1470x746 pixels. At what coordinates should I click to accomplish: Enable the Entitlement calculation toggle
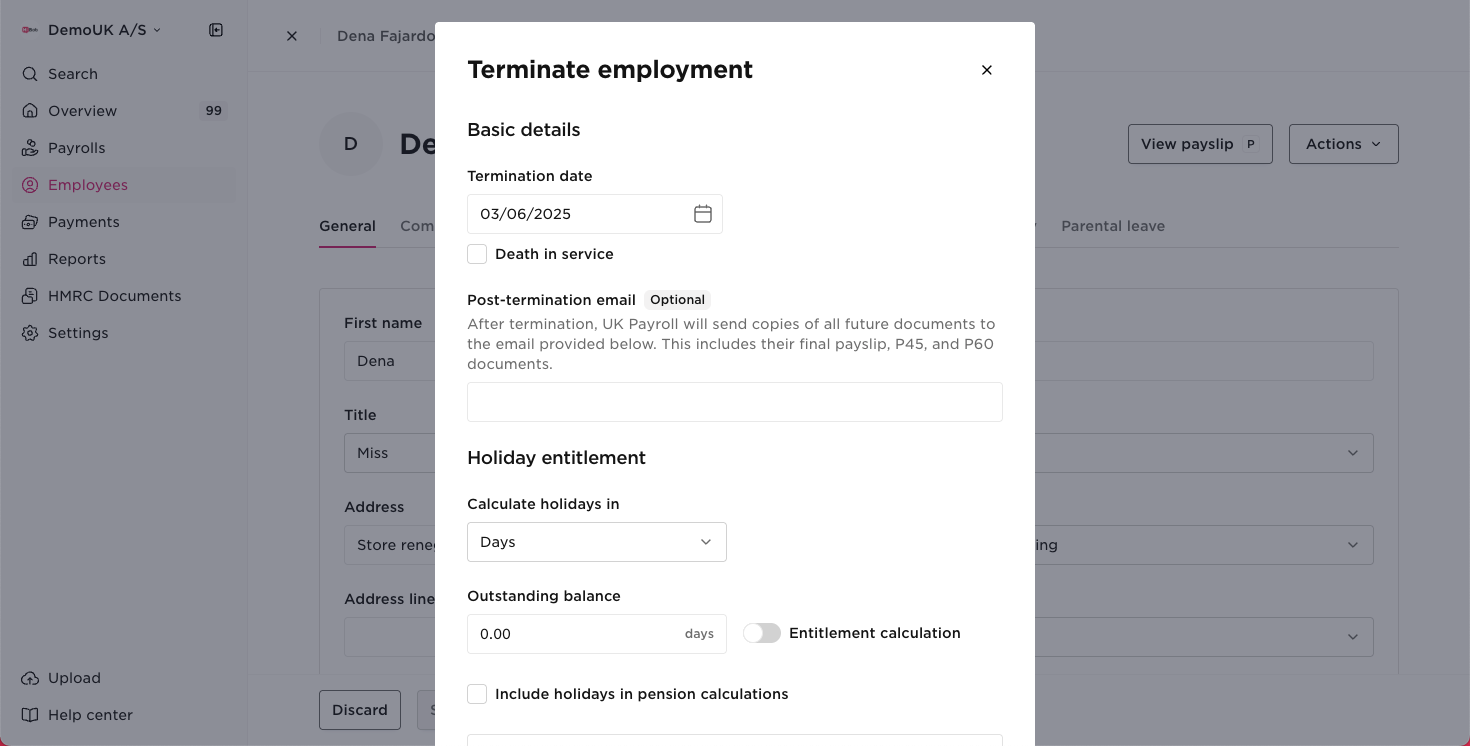click(761, 633)
